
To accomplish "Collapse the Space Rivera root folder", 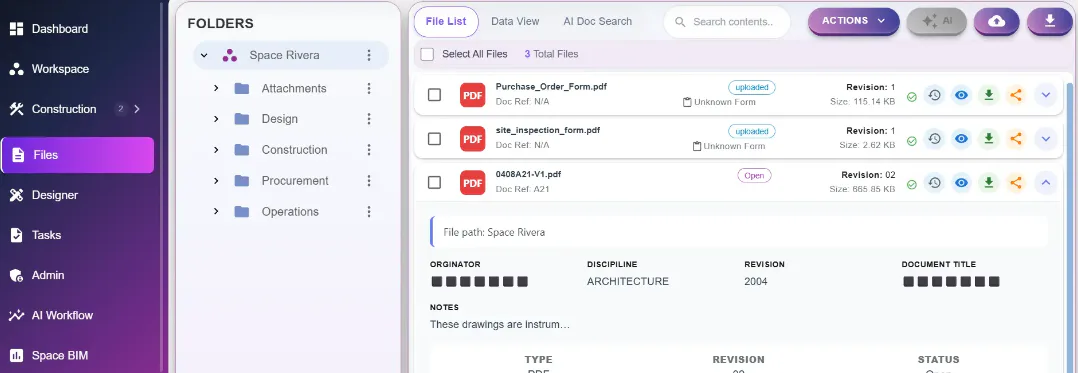I will (x=204, y=55).
